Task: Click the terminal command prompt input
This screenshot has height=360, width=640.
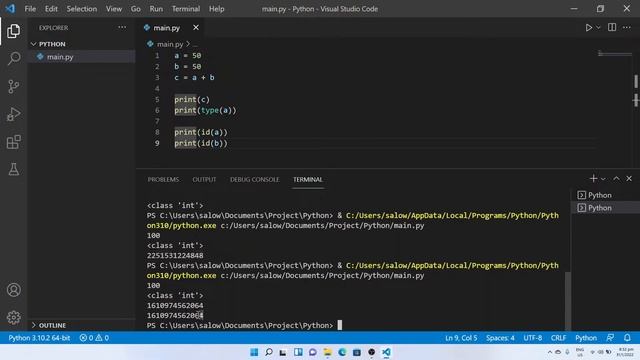Action: (x=339, y=325)
